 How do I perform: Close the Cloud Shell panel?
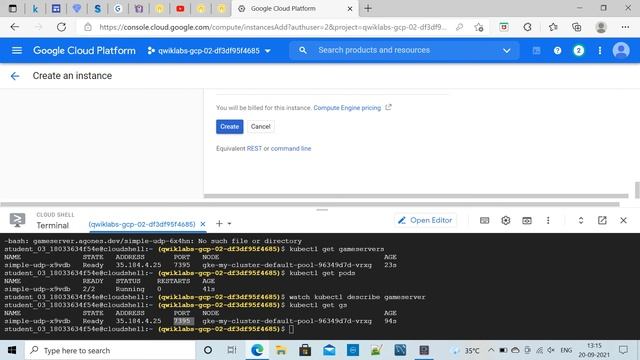(623, 220)
